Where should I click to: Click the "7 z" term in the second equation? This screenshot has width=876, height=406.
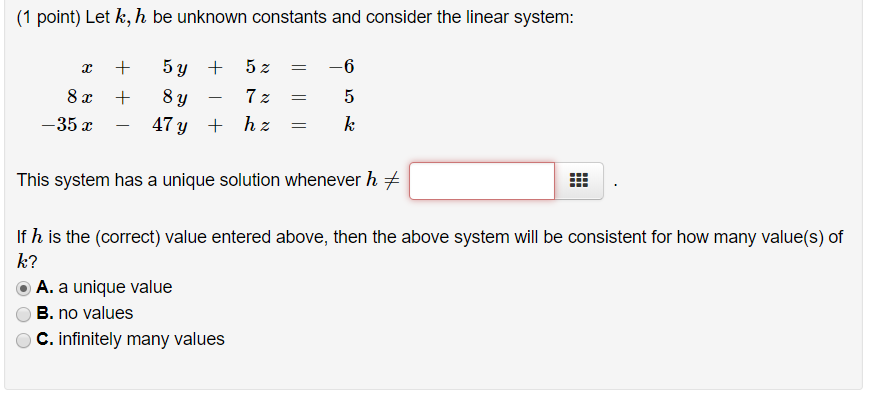255,97
